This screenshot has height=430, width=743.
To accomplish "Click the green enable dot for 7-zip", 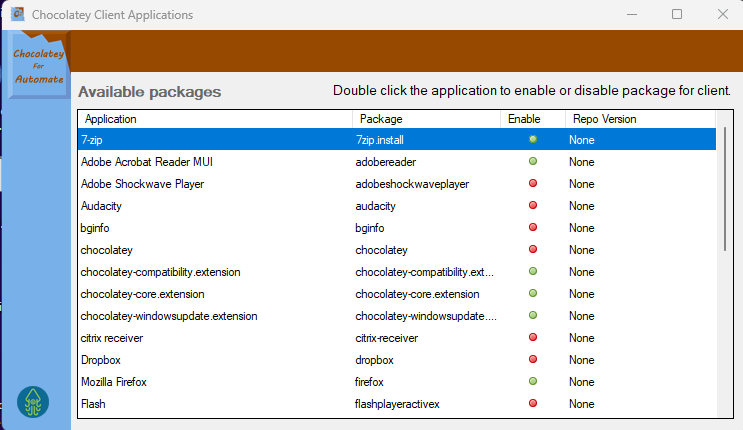I will click(533, 139).
